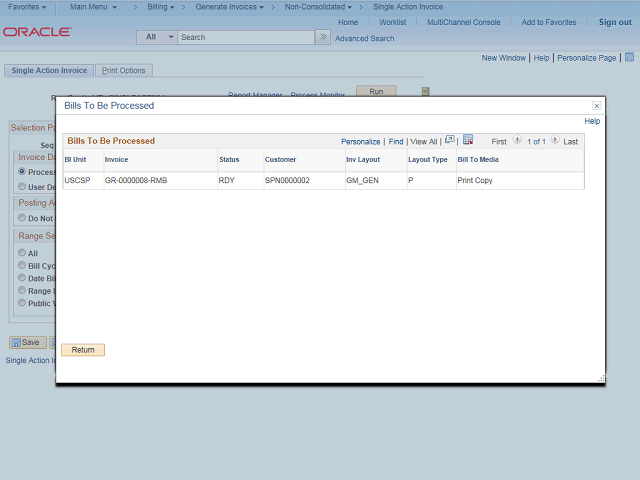Click the RDY status cell
The height and width of the screenshot is (480, 640).
(x=227, y=180)
